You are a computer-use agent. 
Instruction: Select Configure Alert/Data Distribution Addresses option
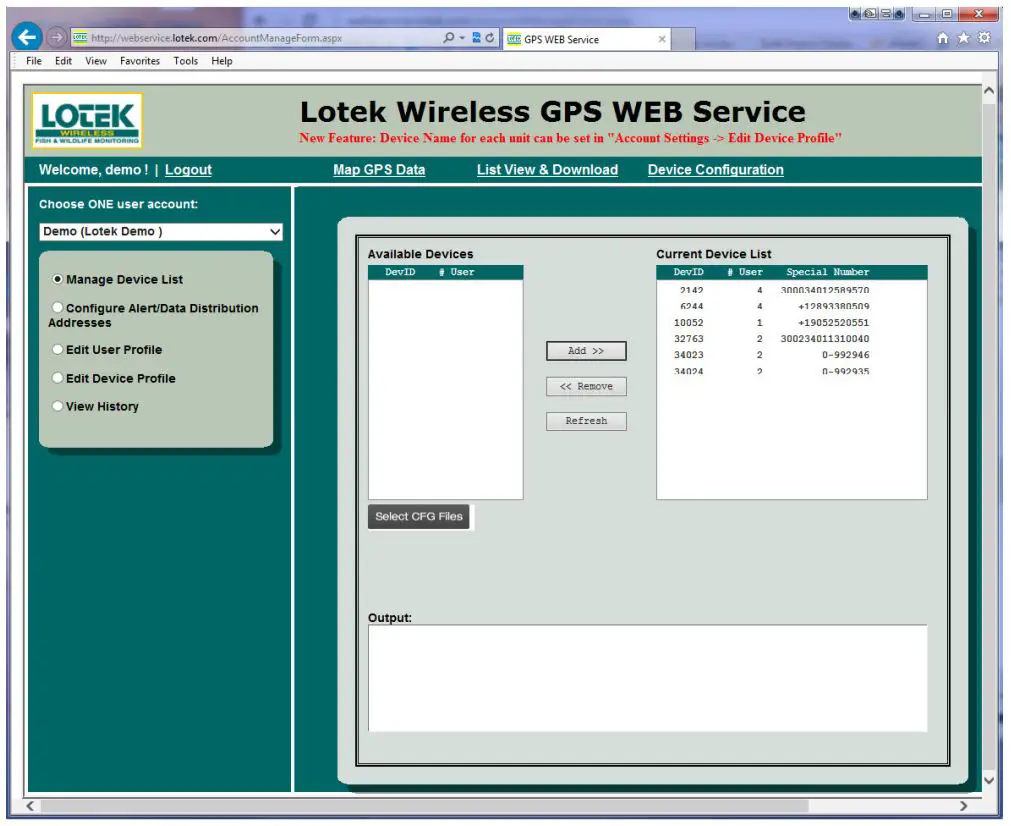[57, 308]
